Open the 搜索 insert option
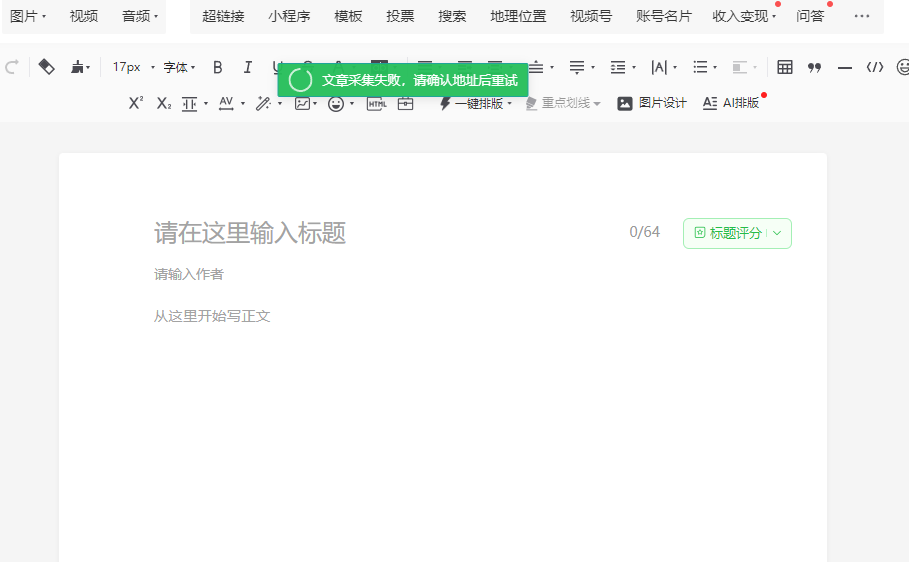The width and height of the screenshot is (909, 562). 452,16
